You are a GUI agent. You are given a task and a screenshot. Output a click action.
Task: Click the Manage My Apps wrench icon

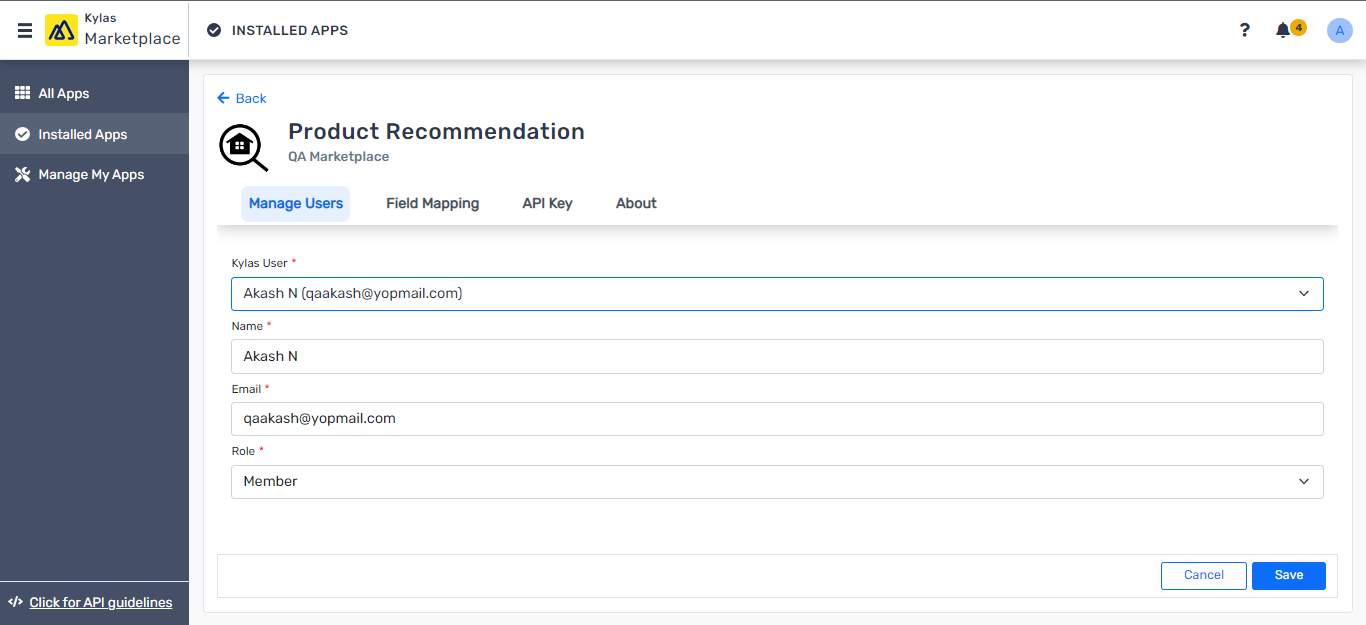[x=22, y=174]
